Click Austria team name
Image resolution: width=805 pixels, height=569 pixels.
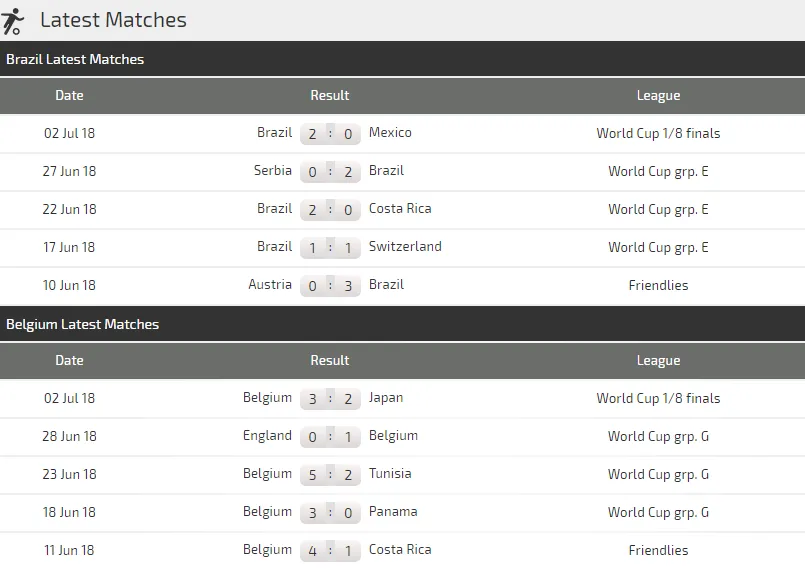pos(270,285)
